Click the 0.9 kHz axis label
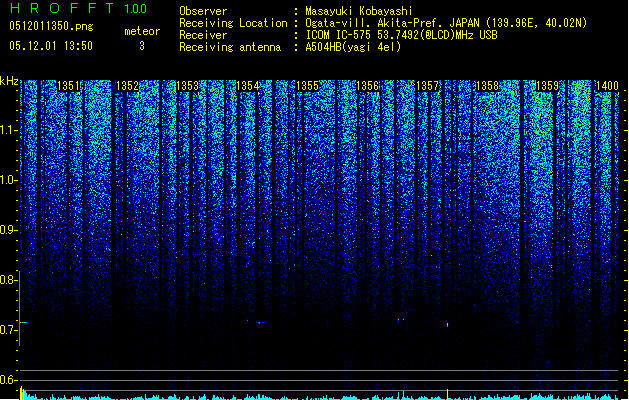Viewport: 629px width, 400px height. (x=8, y=230)
